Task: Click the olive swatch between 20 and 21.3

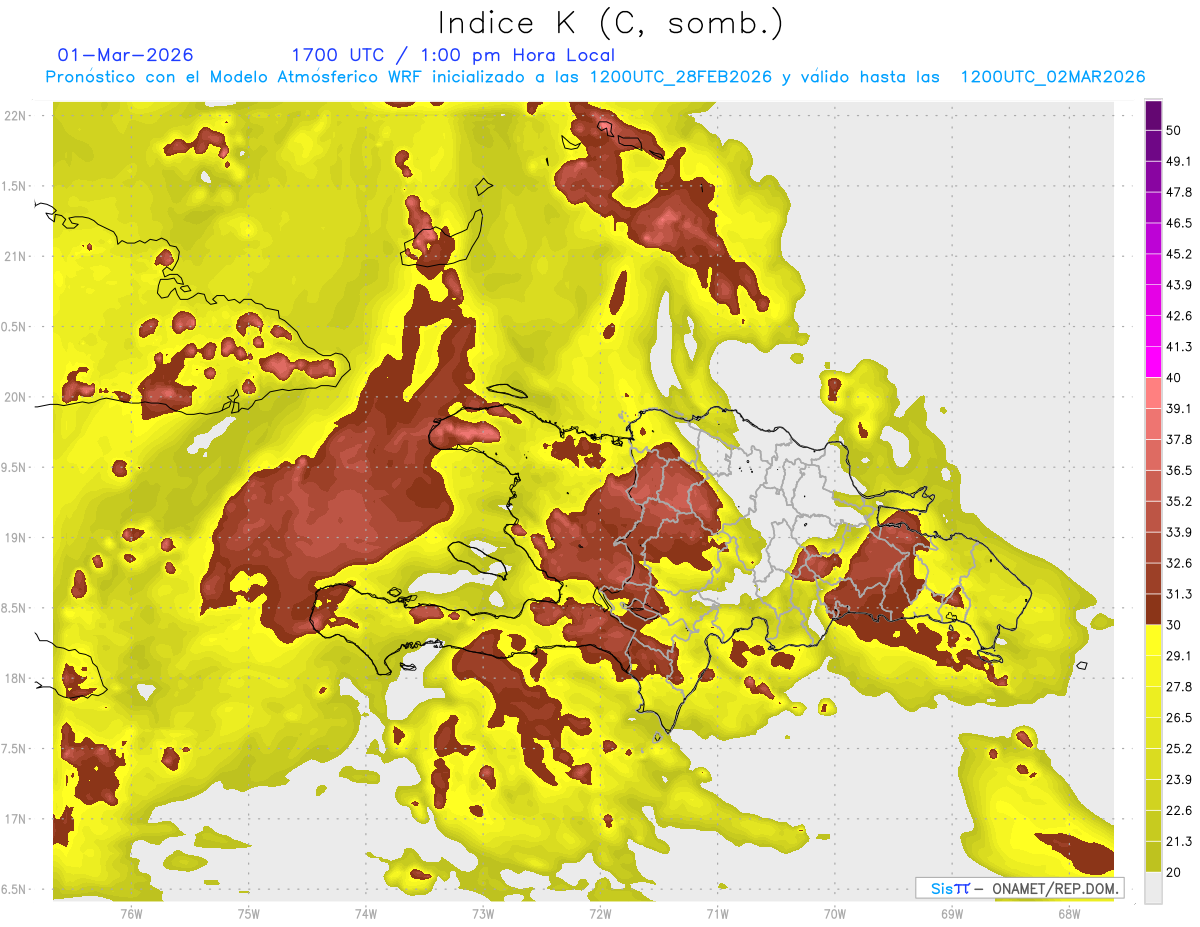Action: [x=1154, y=856]
